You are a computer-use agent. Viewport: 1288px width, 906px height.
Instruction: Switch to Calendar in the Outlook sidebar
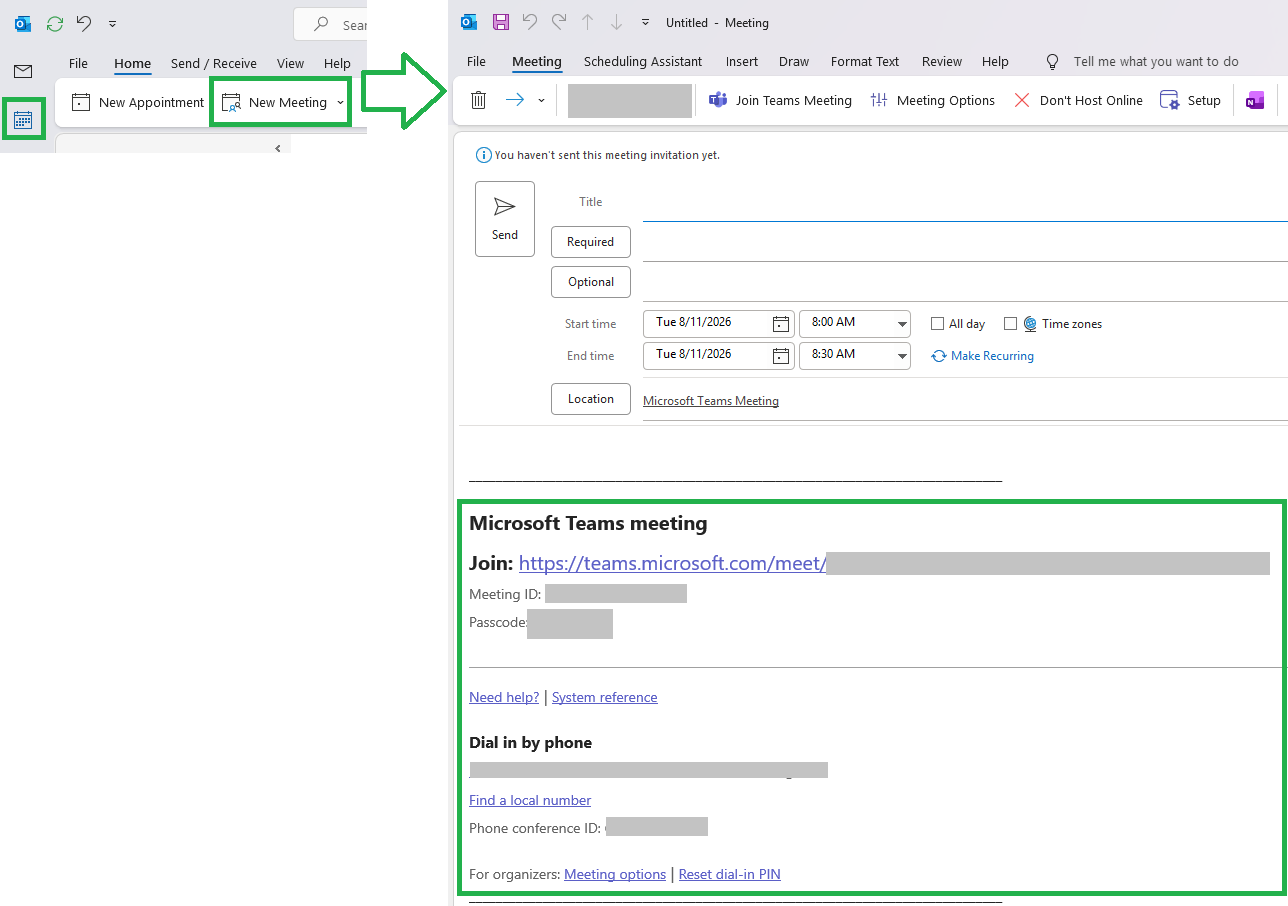click(x=23, y=120)
